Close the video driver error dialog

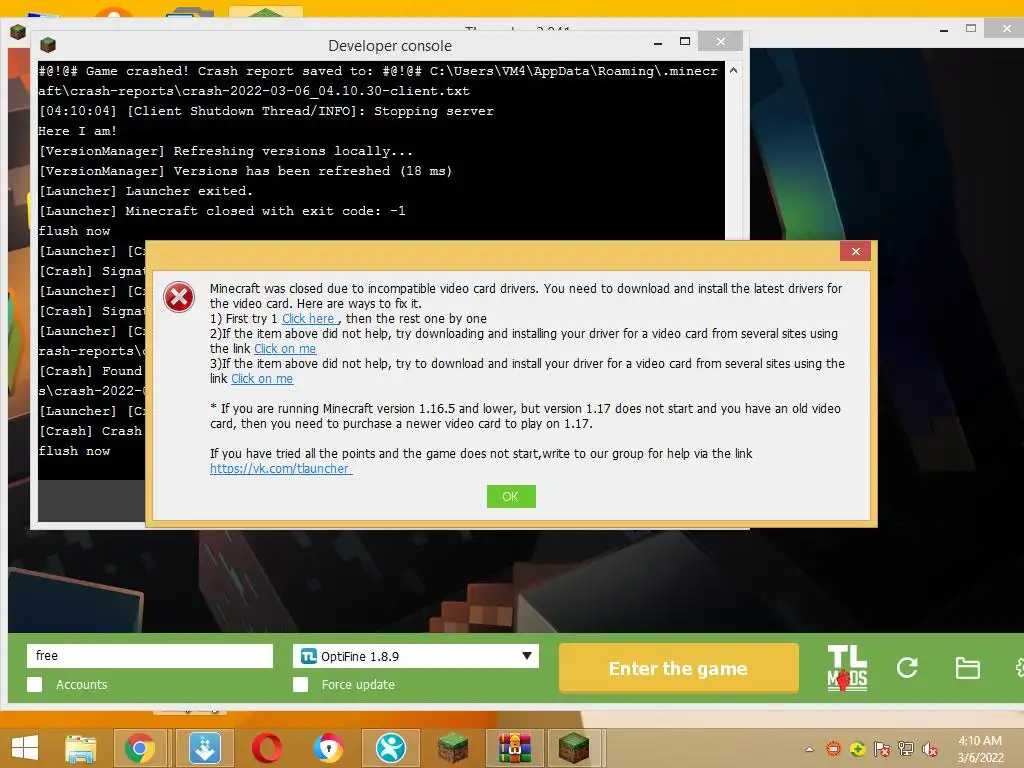coord(855,251)
